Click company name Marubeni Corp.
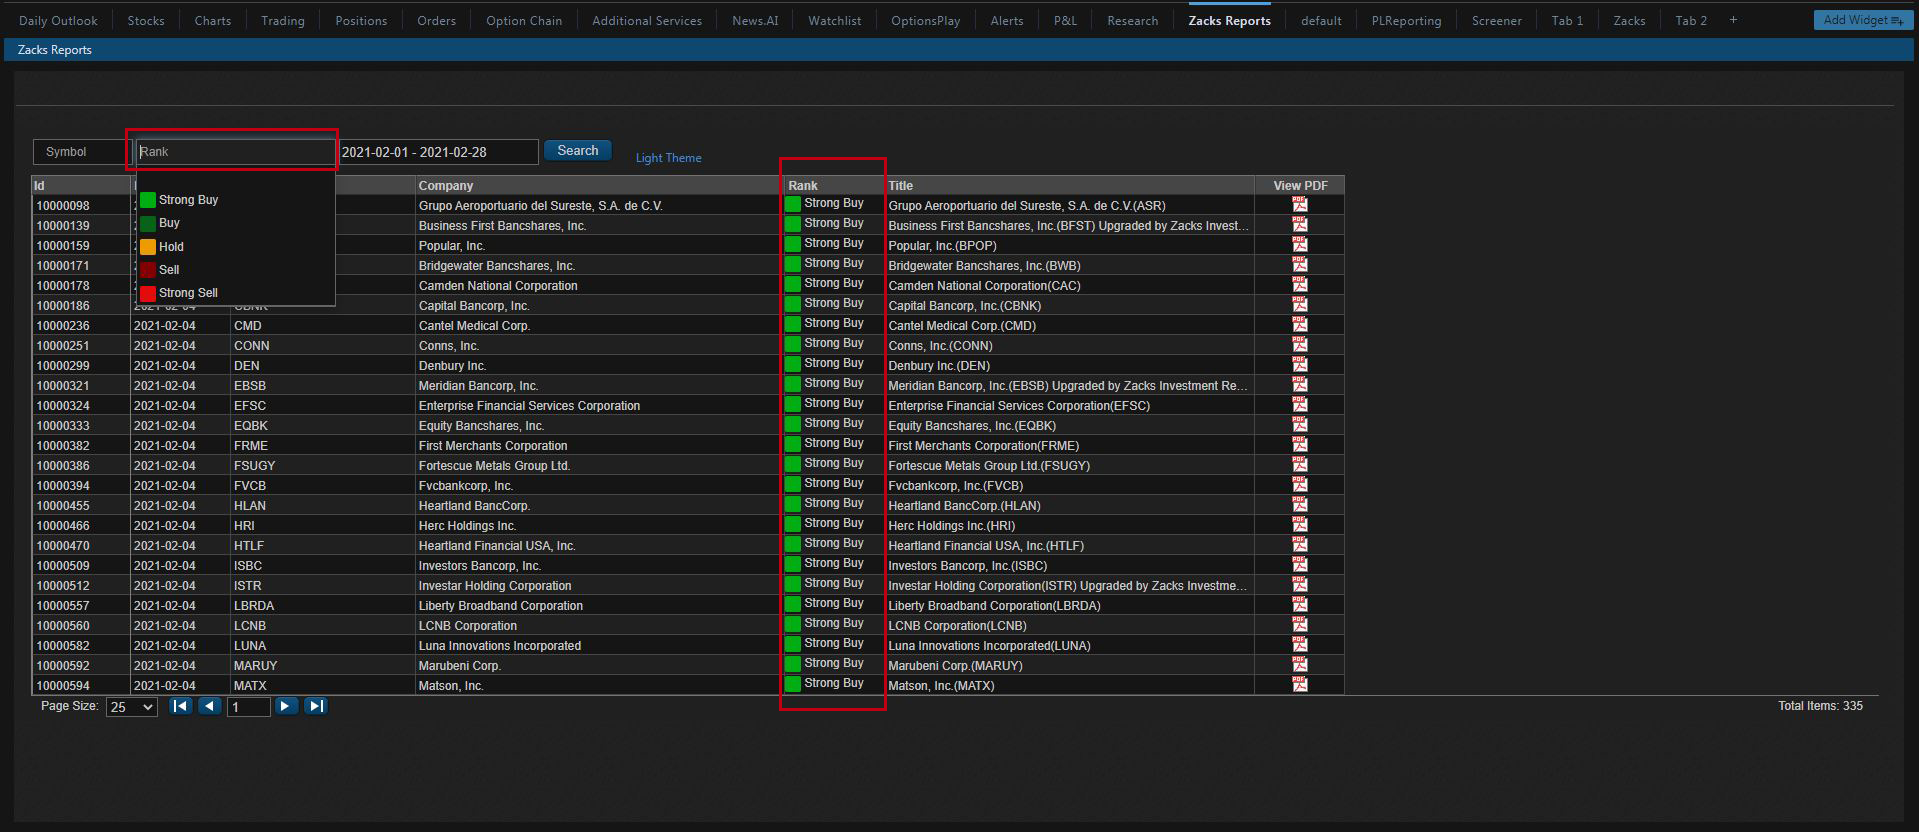The width and height of the screenshot is (1919, 832). [459, 665]
